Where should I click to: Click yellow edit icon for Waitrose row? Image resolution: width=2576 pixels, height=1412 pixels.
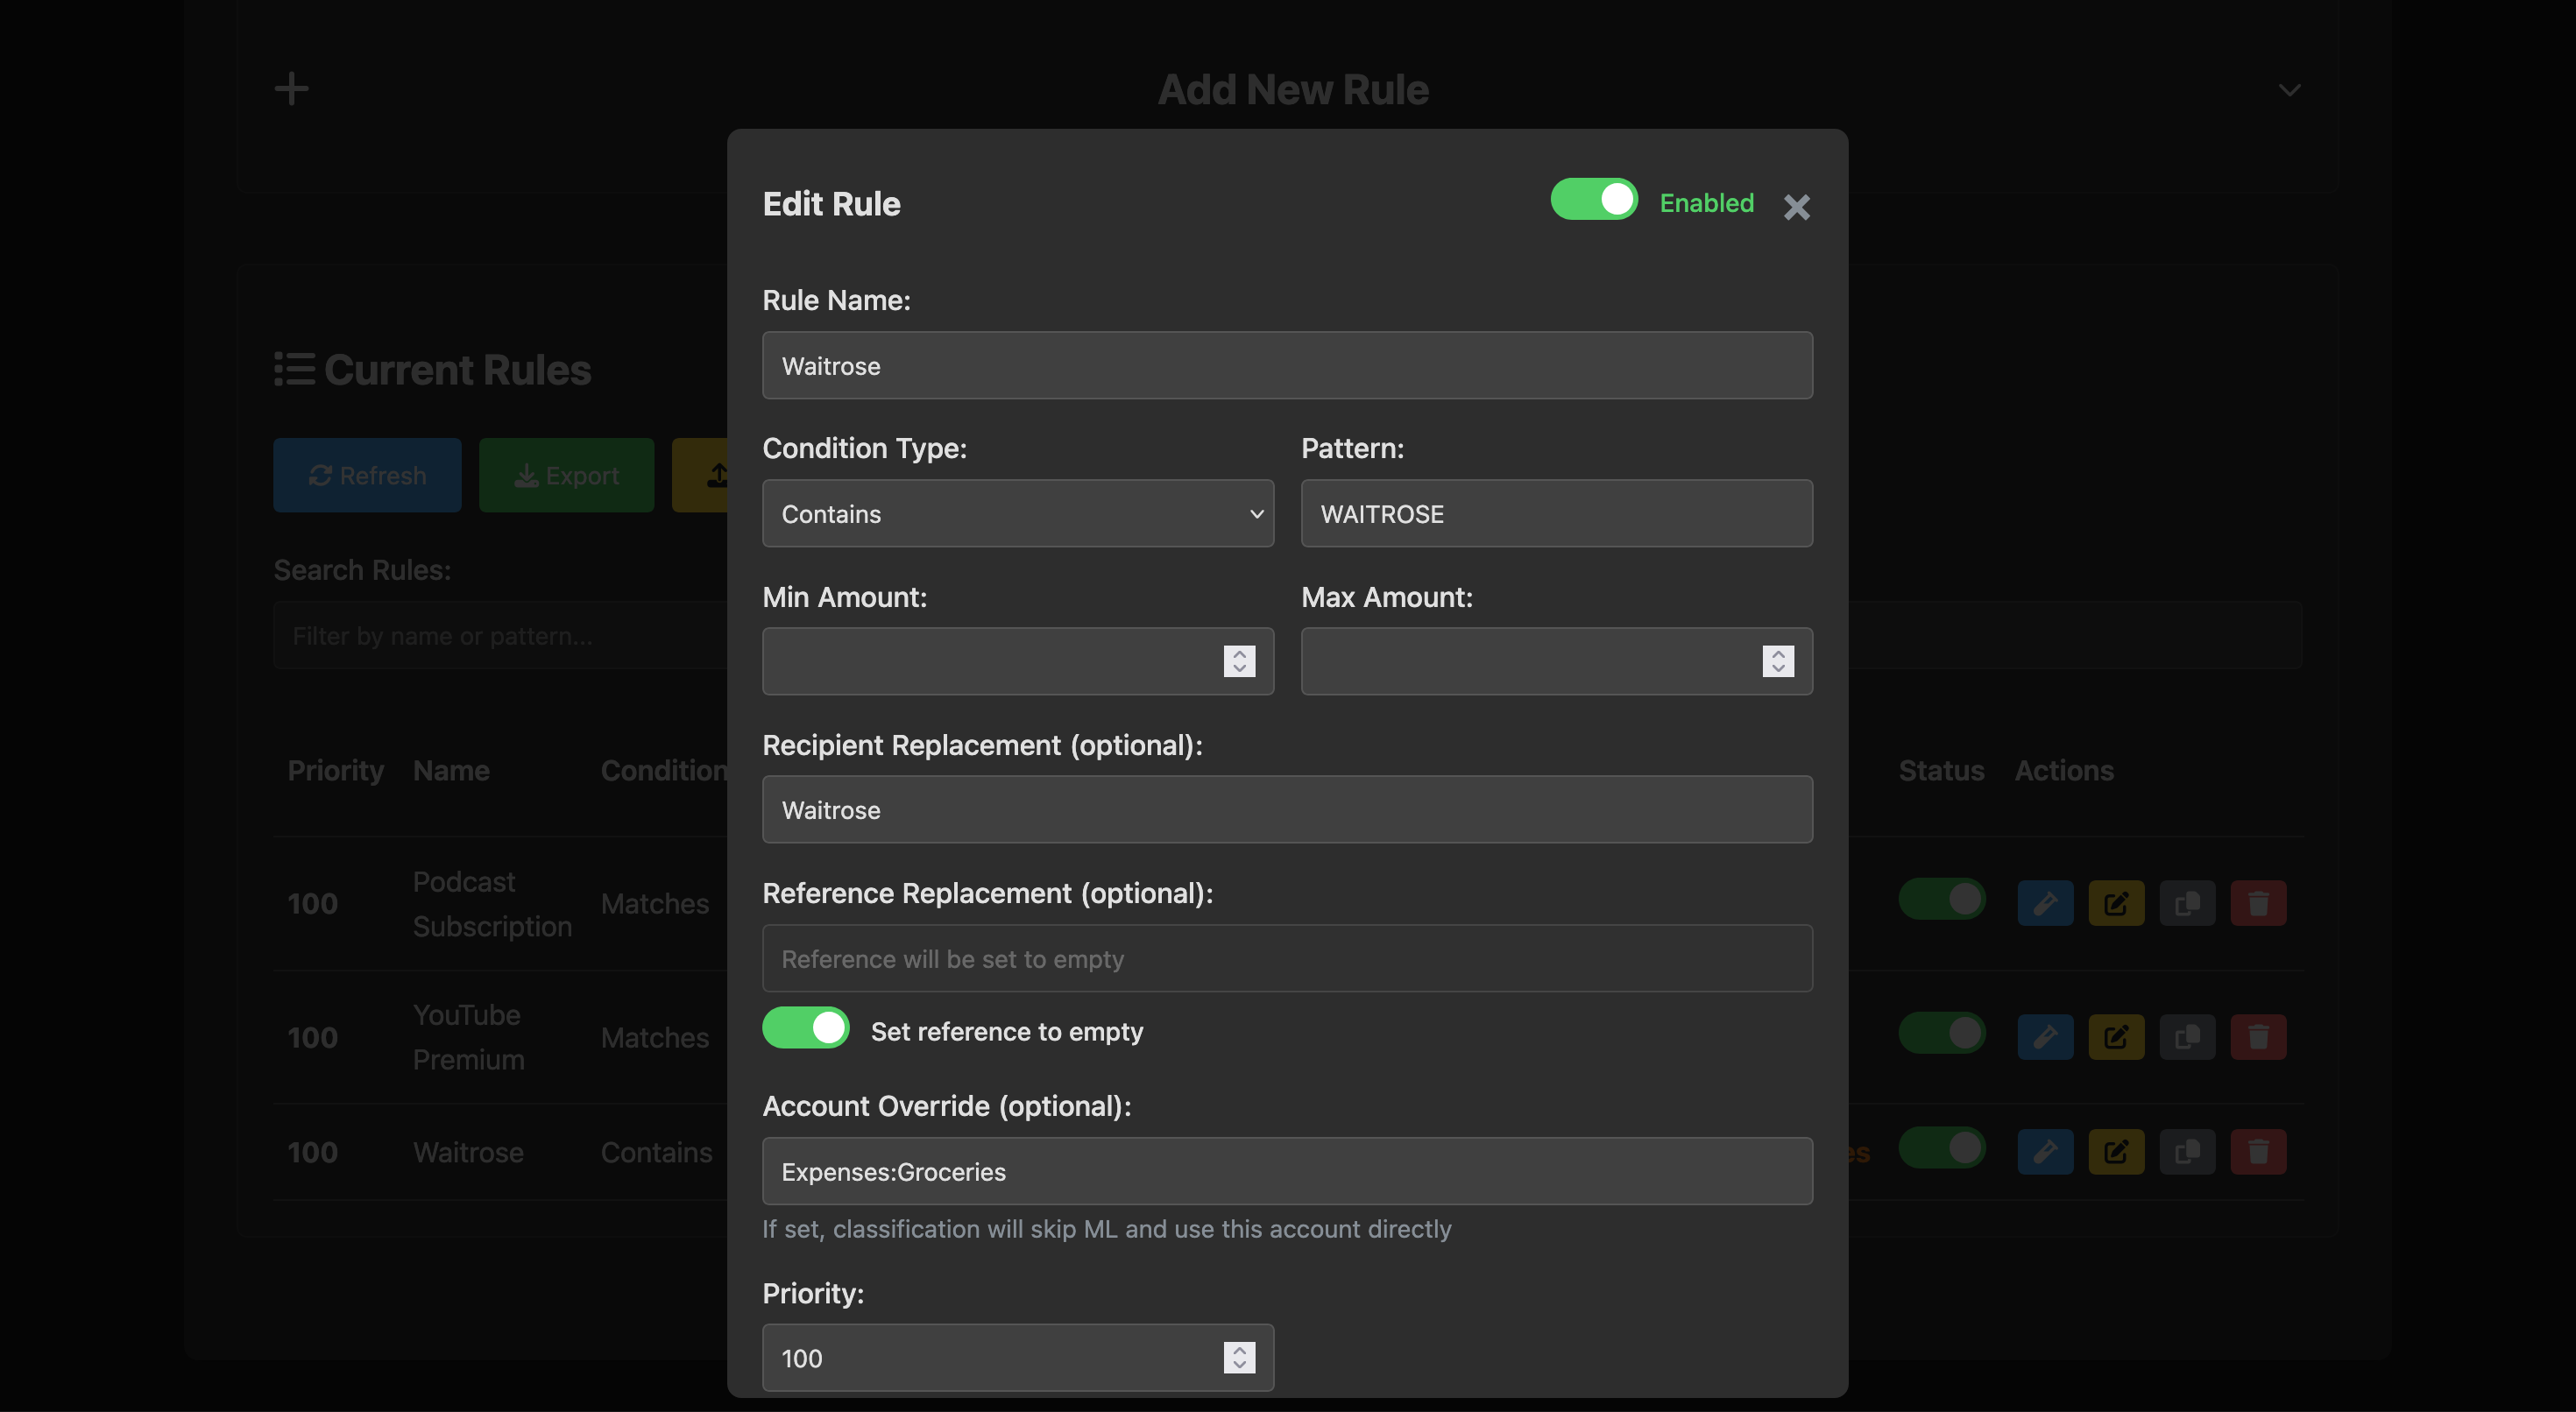tap(2116, 1152)
